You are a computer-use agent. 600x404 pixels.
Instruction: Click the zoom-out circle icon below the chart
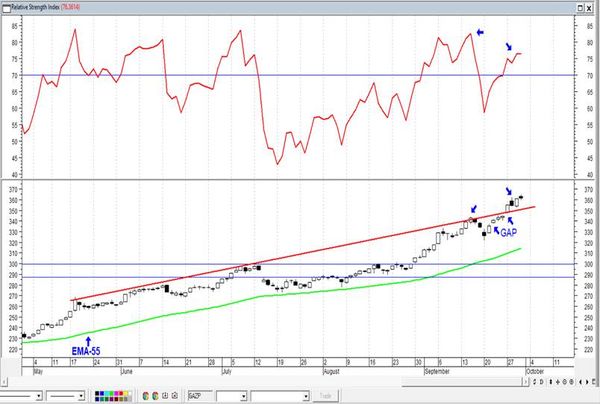[571, 382]
